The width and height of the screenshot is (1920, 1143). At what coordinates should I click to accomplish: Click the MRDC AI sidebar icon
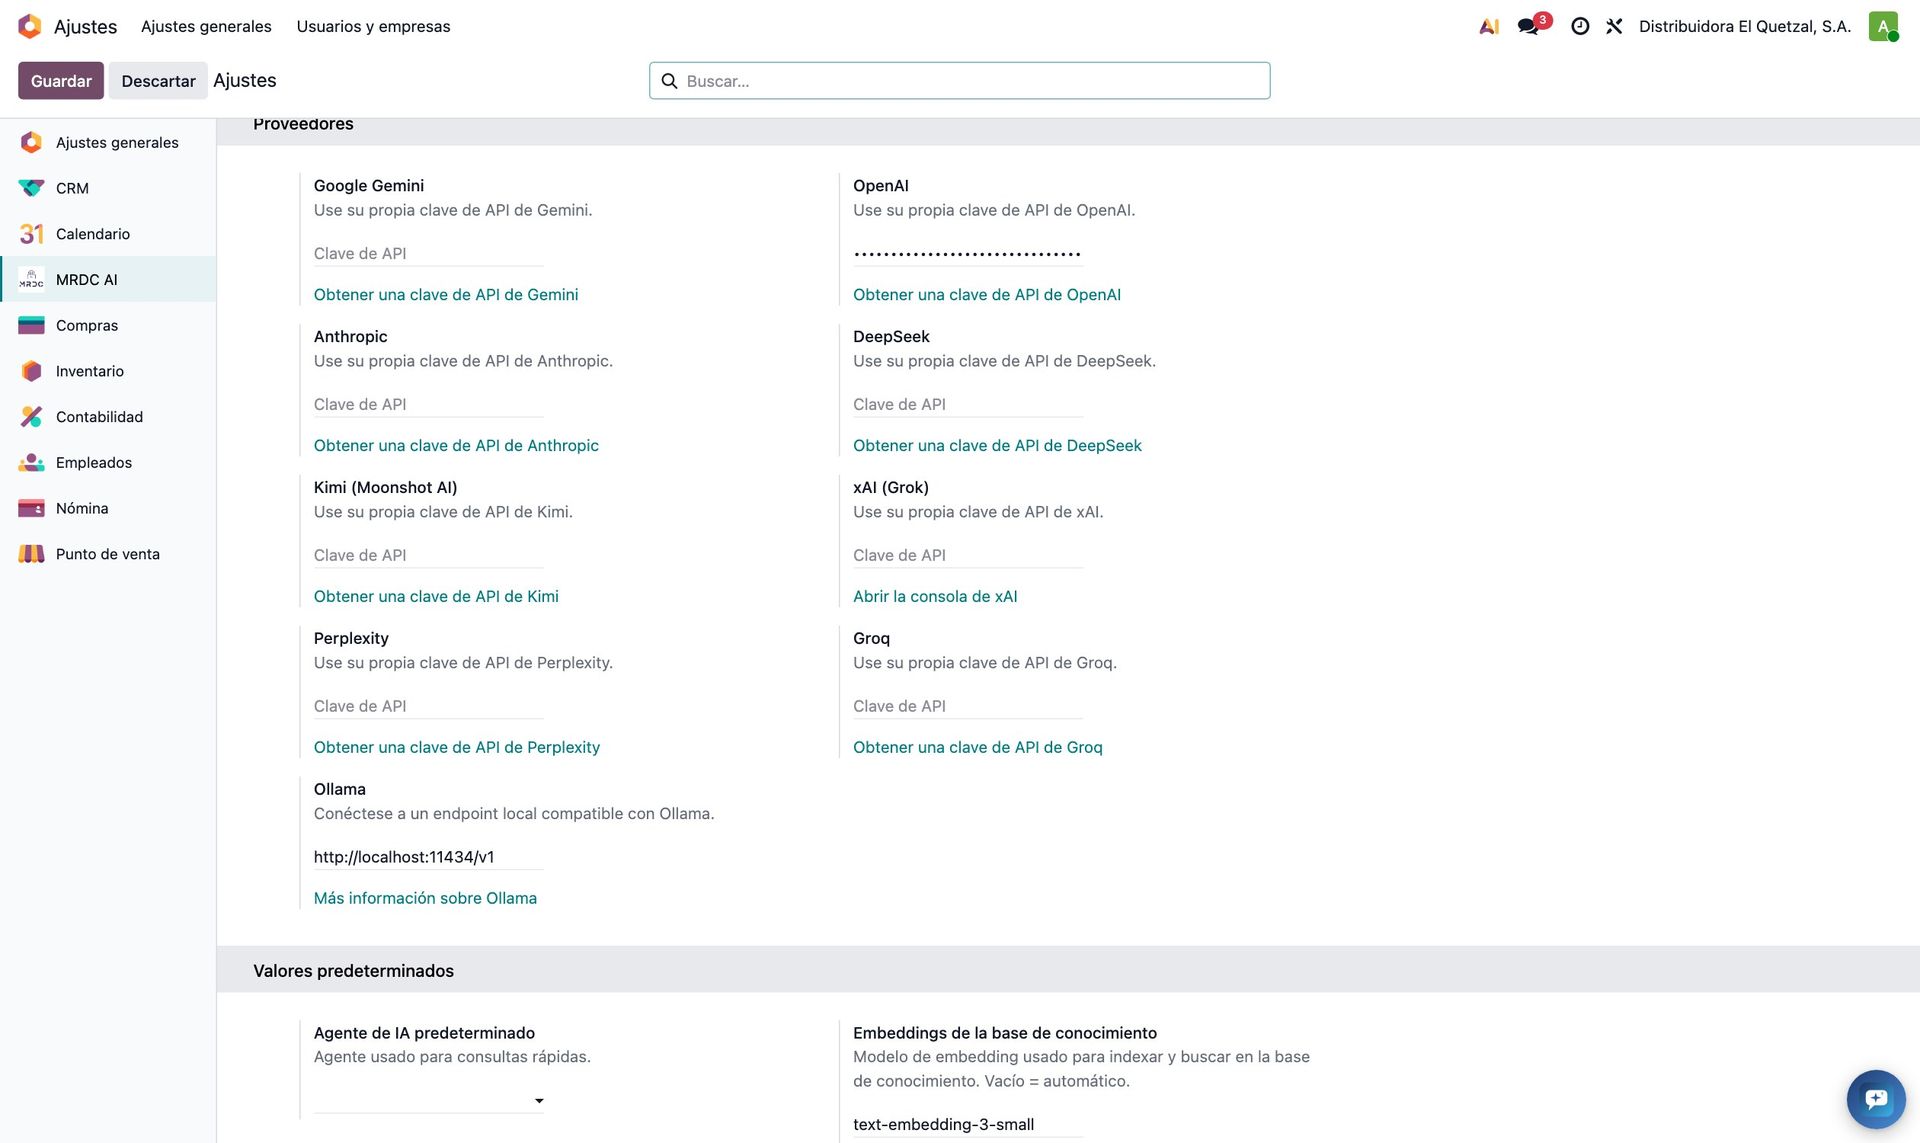31,280
